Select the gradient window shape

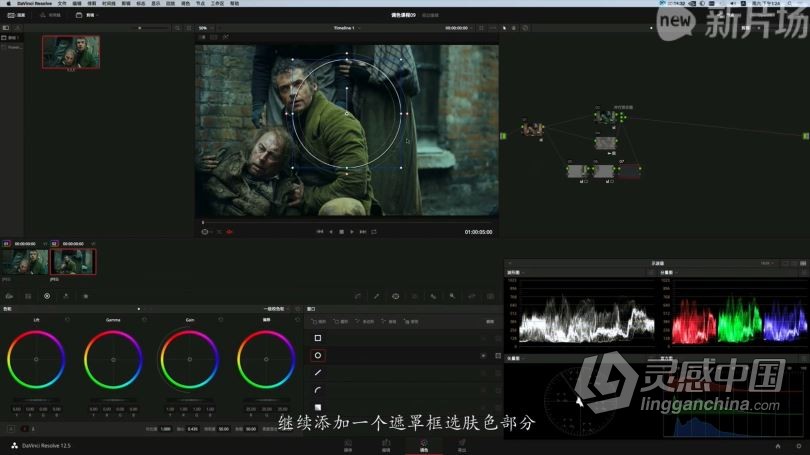(x=318, y=407)
